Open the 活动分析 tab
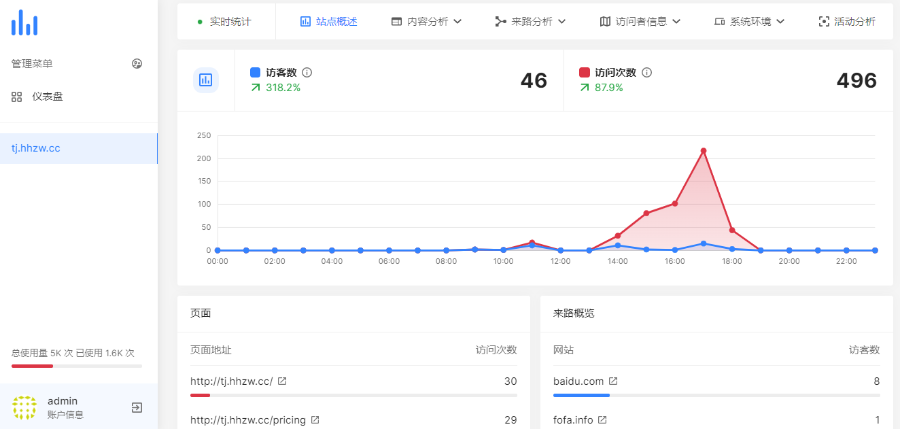 pyautogui.click(x=847, y=22)
